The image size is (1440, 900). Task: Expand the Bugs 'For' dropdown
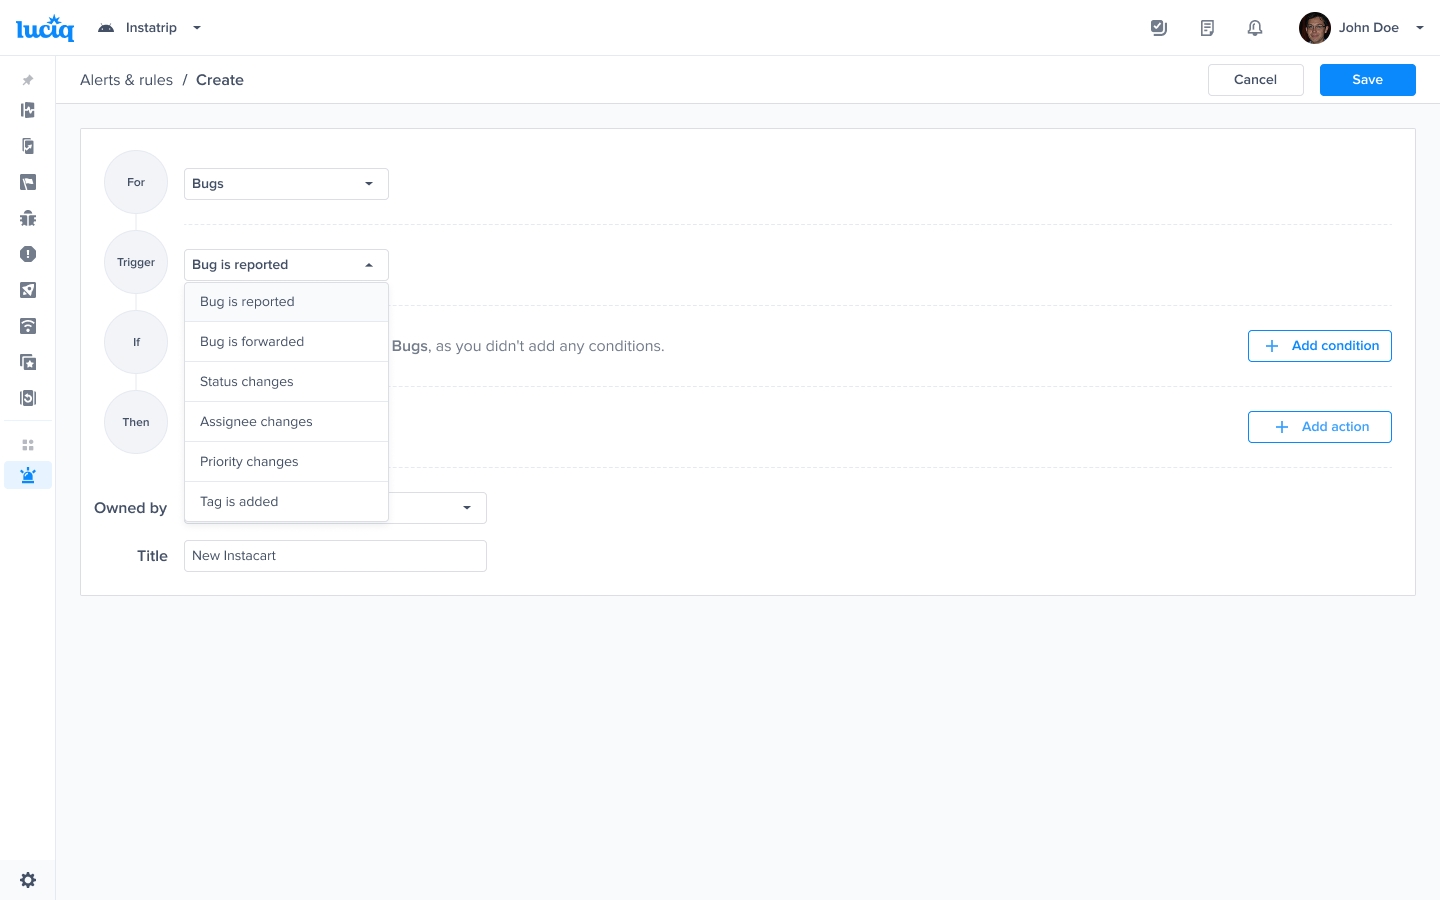pos(286,184)
